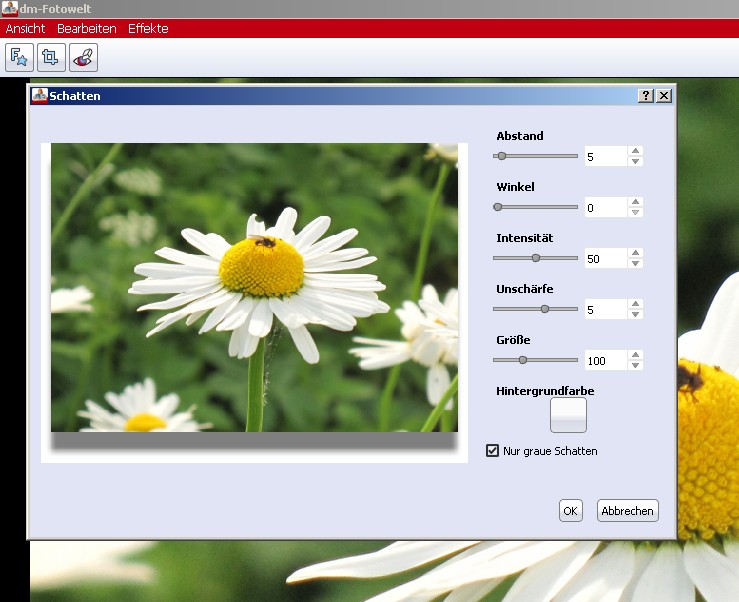Open the Effekte menu
This screenshot has height=602, width=739.
pos(148,29)
